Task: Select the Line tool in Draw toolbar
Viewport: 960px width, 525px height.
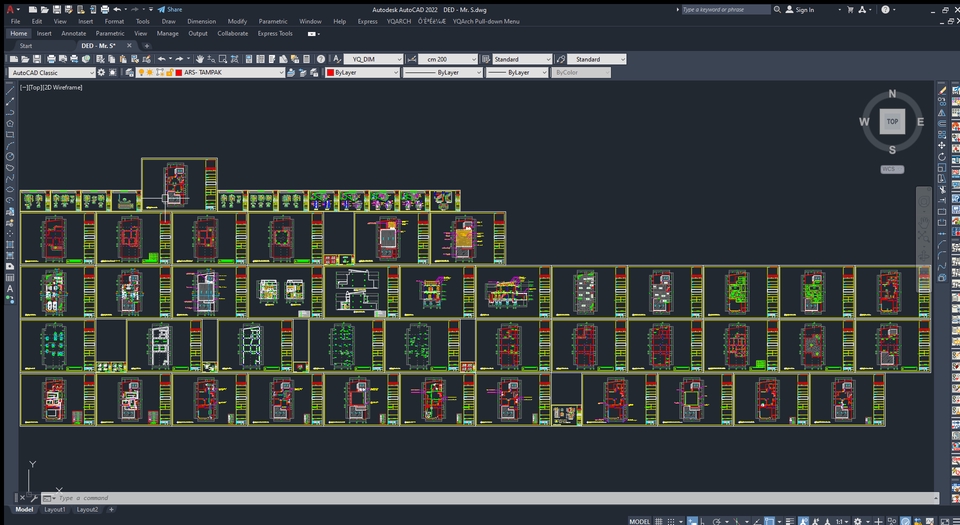Action: (10, 90)
